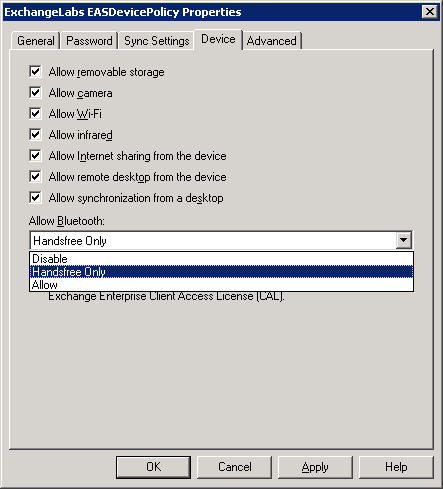The height and width of the screenshot is (489, 443).
Task: Choose Handsfree Only option in list
Action: [x=221, y=272]
